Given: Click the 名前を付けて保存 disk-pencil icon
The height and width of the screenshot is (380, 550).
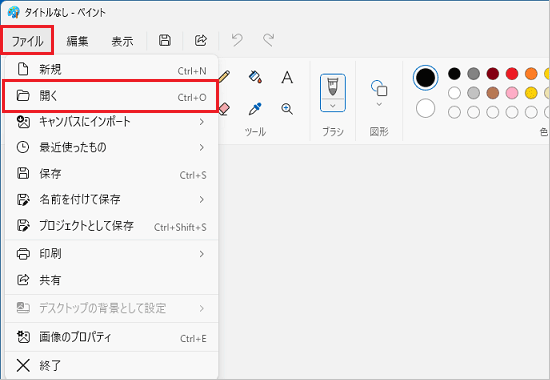Looking at the screenshot, I should click(x=23, y=199).
